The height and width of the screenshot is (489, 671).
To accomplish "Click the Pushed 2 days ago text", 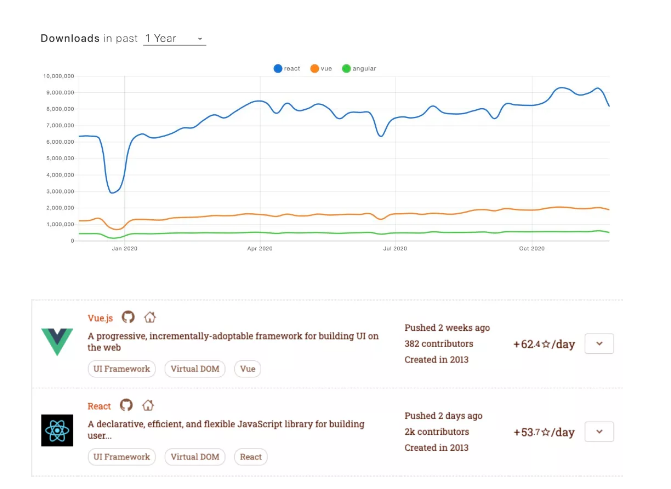I will pyautogui.click(x=443, y=416).
